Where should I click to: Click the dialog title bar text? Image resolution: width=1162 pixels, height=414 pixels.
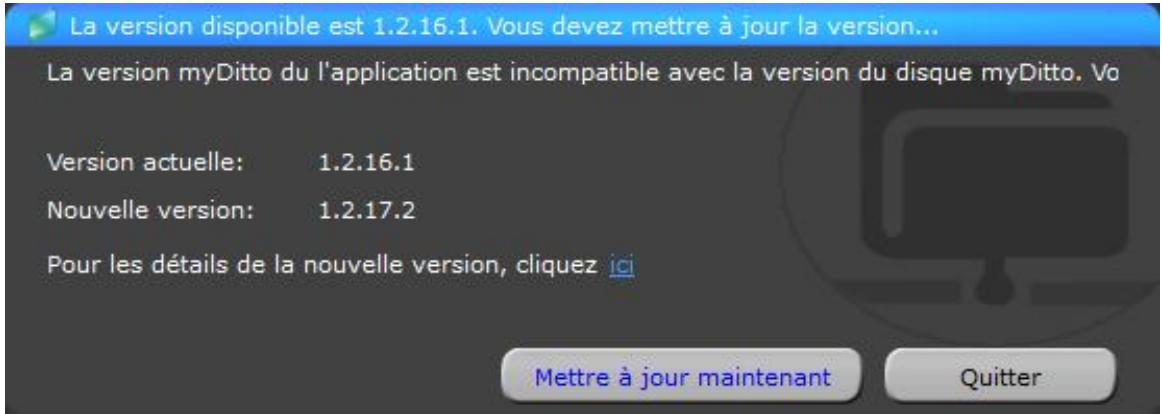tap(504, 29)
